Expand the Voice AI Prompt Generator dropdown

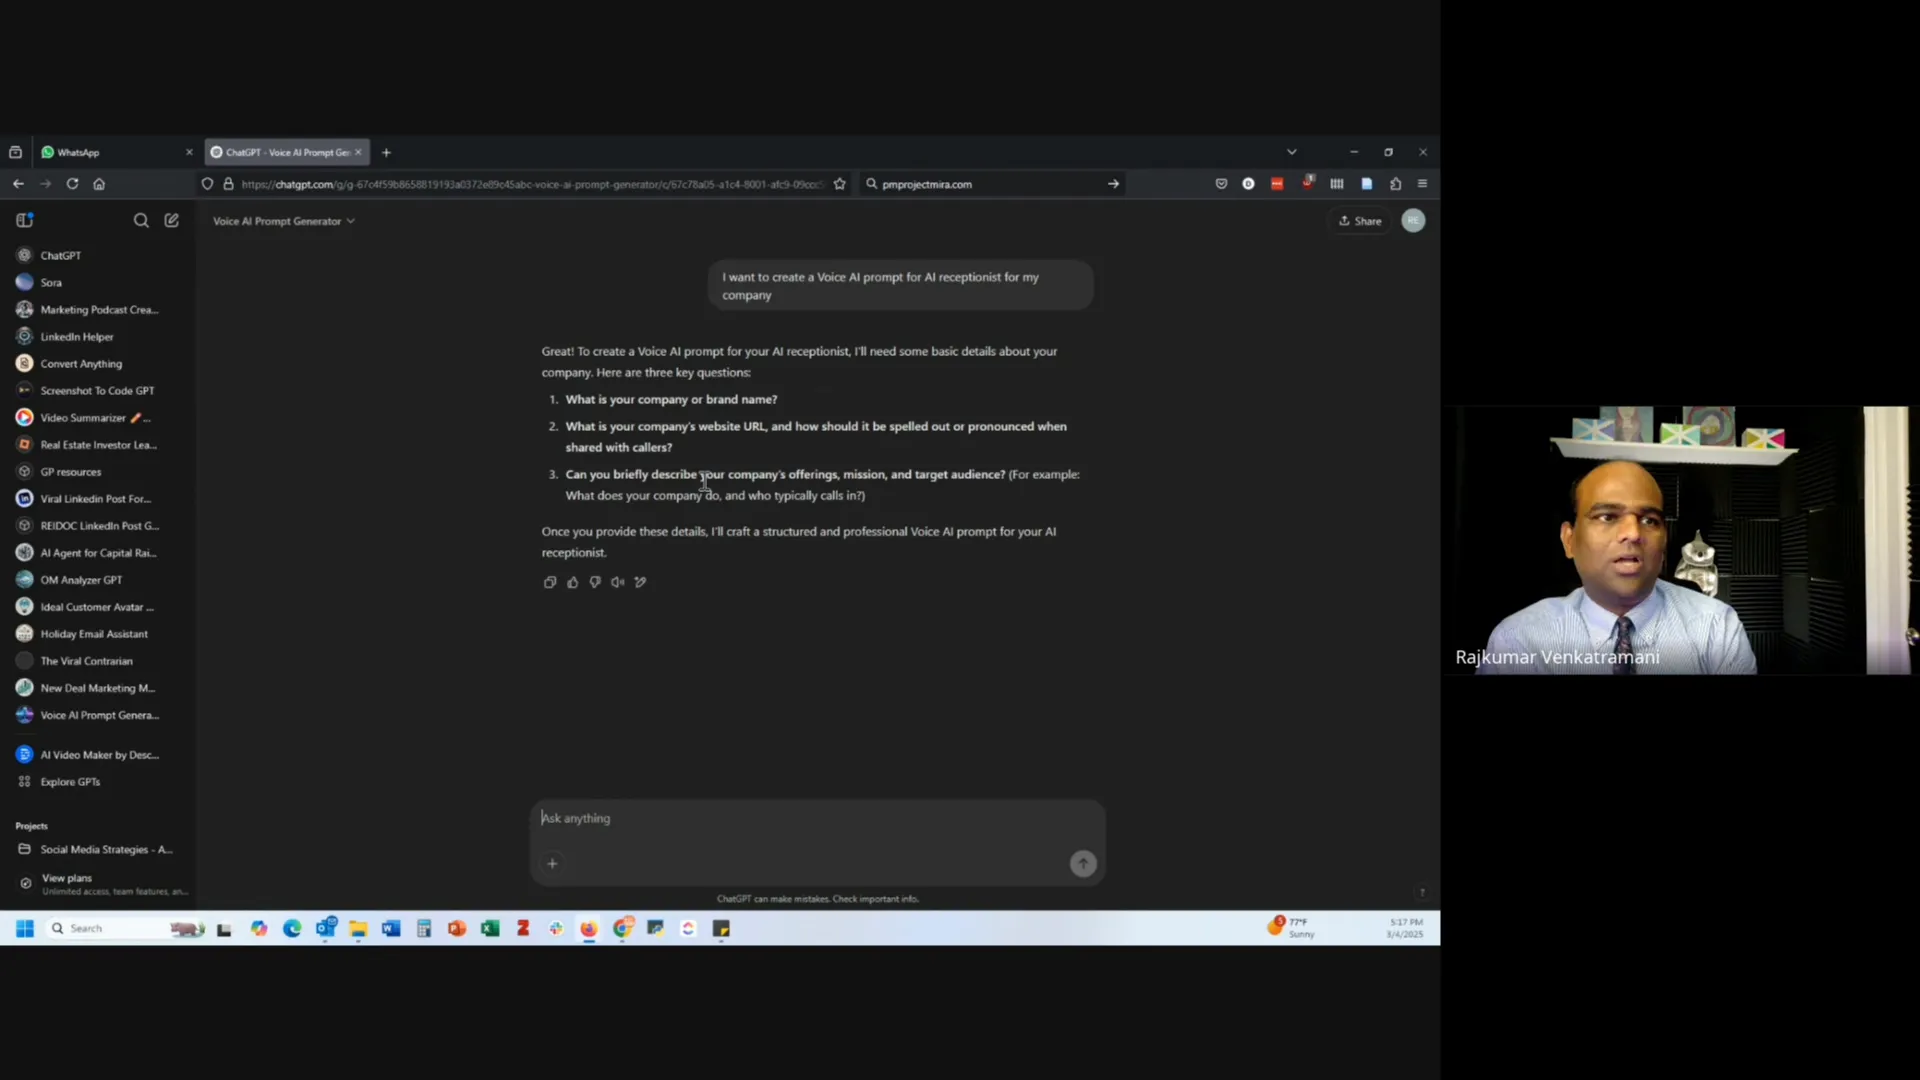284,221
